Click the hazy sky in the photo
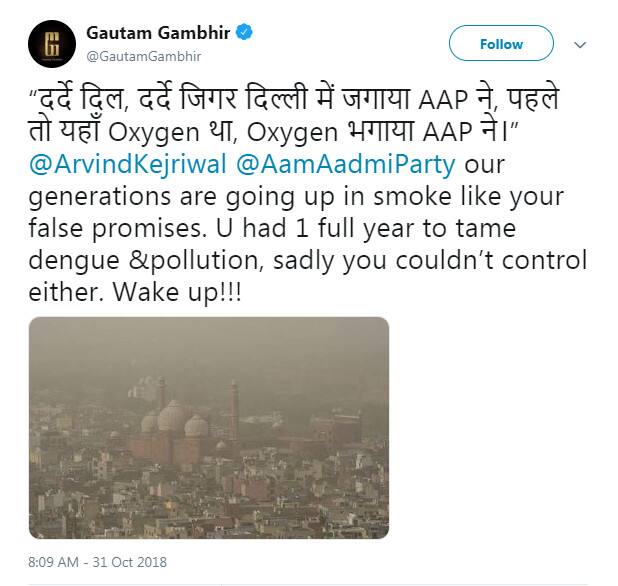 (x=209, y=347)
